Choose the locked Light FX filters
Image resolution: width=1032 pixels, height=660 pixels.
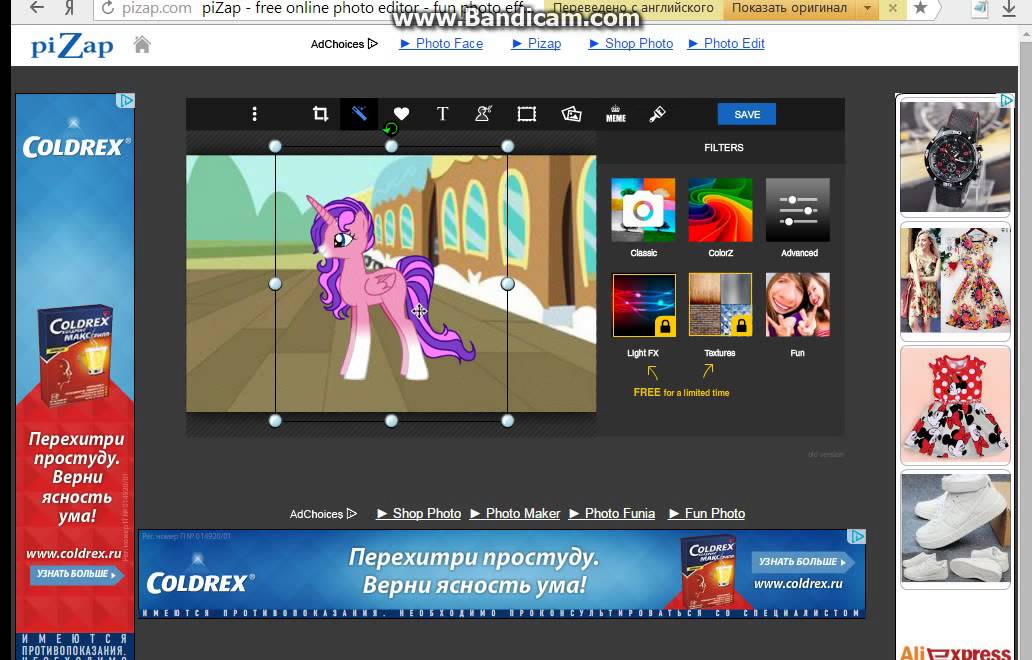click(x=644, y=305)
